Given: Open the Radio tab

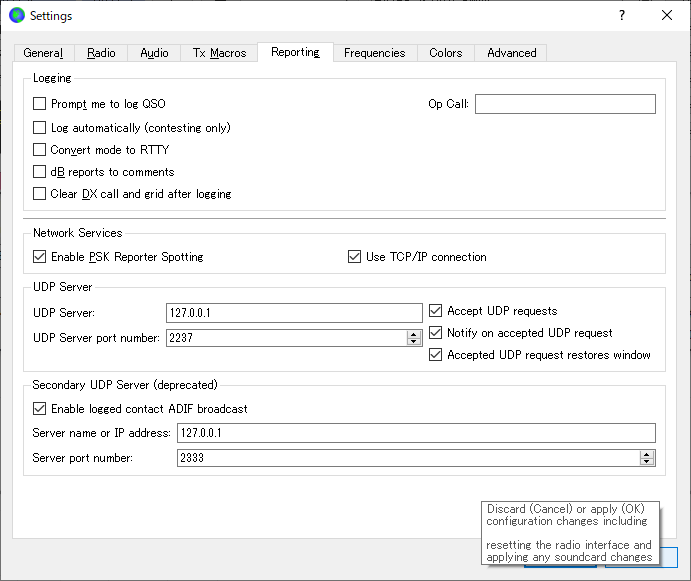Looking at the screenshot, I should coord(101,53).
